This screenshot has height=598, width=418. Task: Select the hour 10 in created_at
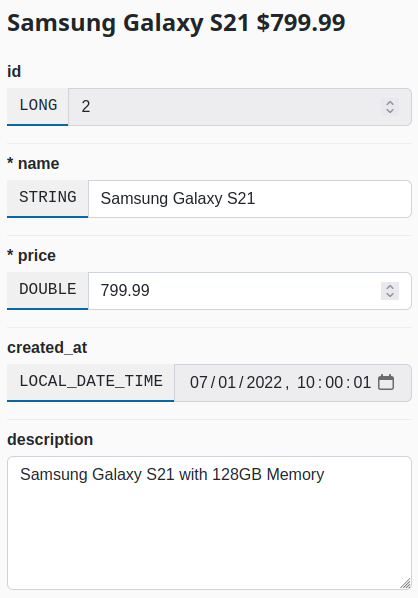coord(306,383)
